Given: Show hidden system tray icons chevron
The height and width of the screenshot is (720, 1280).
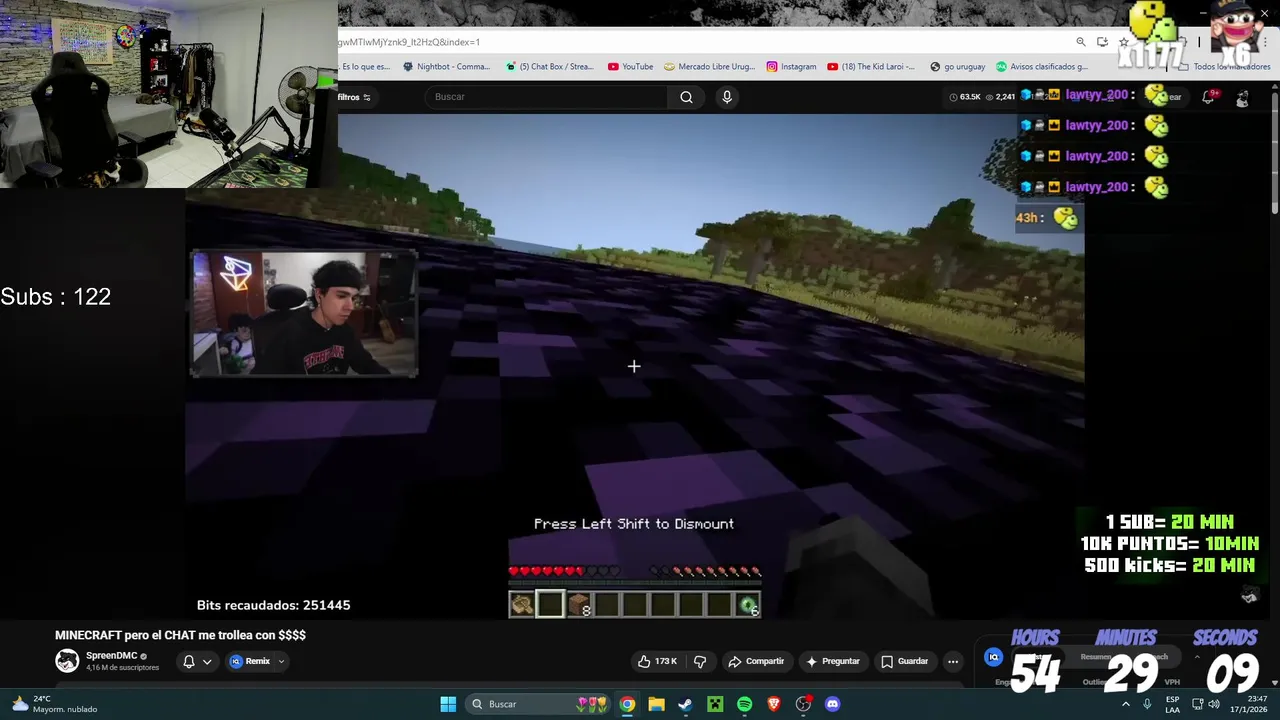Looking at the screenshot, I should tap(1126, 704).
